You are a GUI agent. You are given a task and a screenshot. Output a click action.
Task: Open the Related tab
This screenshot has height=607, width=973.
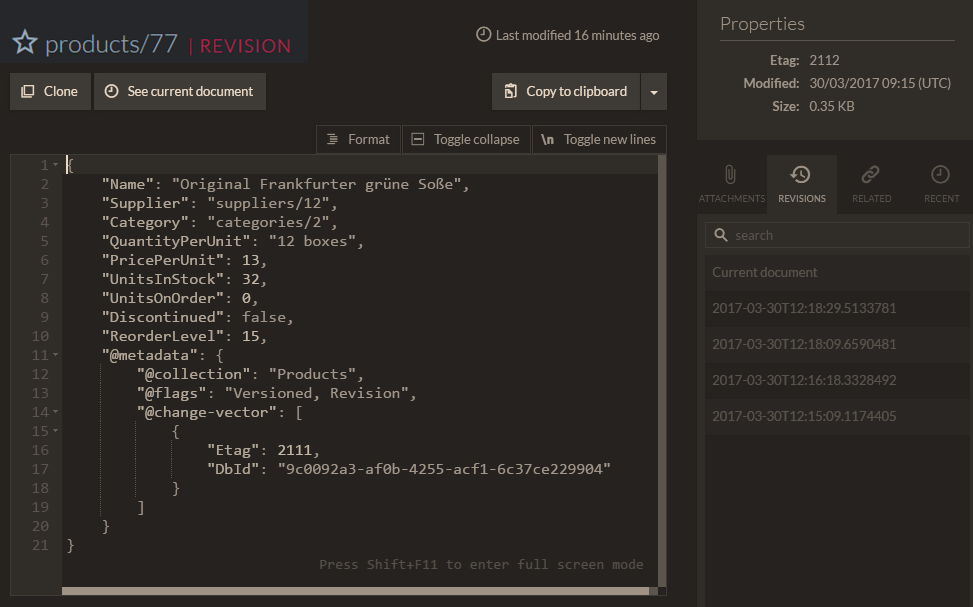(x=871, y=184)
